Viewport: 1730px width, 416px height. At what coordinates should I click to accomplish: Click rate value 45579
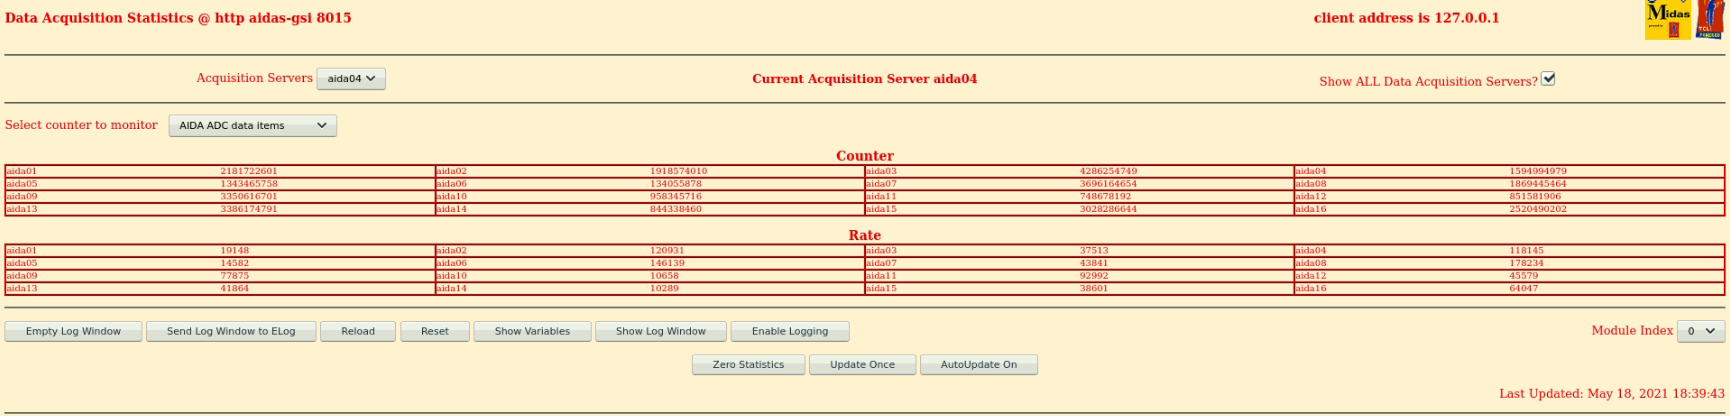pyautogui.click(x=1524, y=276)
